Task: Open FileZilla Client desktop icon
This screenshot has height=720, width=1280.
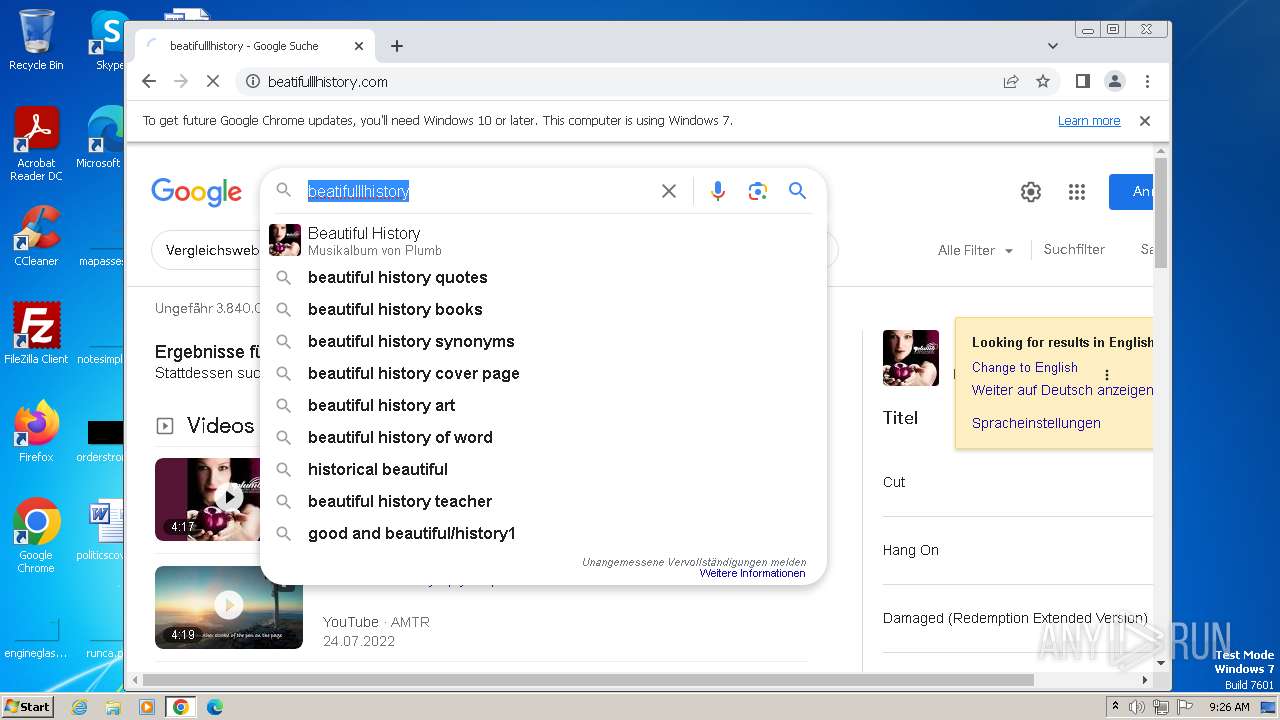Action: [x=36, y=333]
